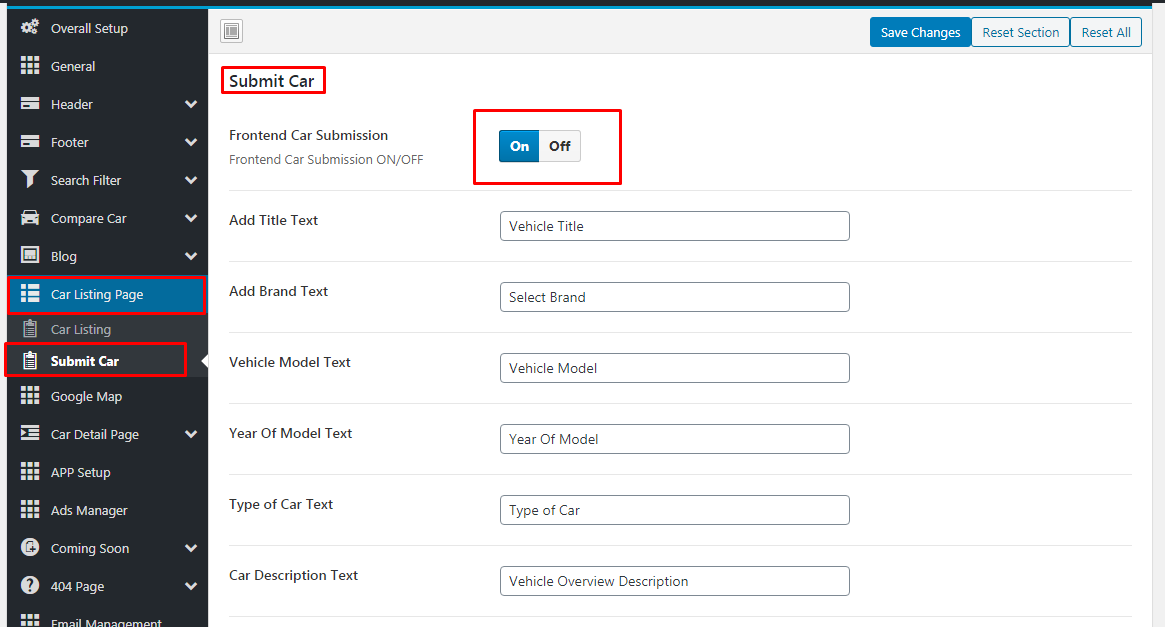
Task: Click the Google Map grid icon
Action: pos(30,395)
